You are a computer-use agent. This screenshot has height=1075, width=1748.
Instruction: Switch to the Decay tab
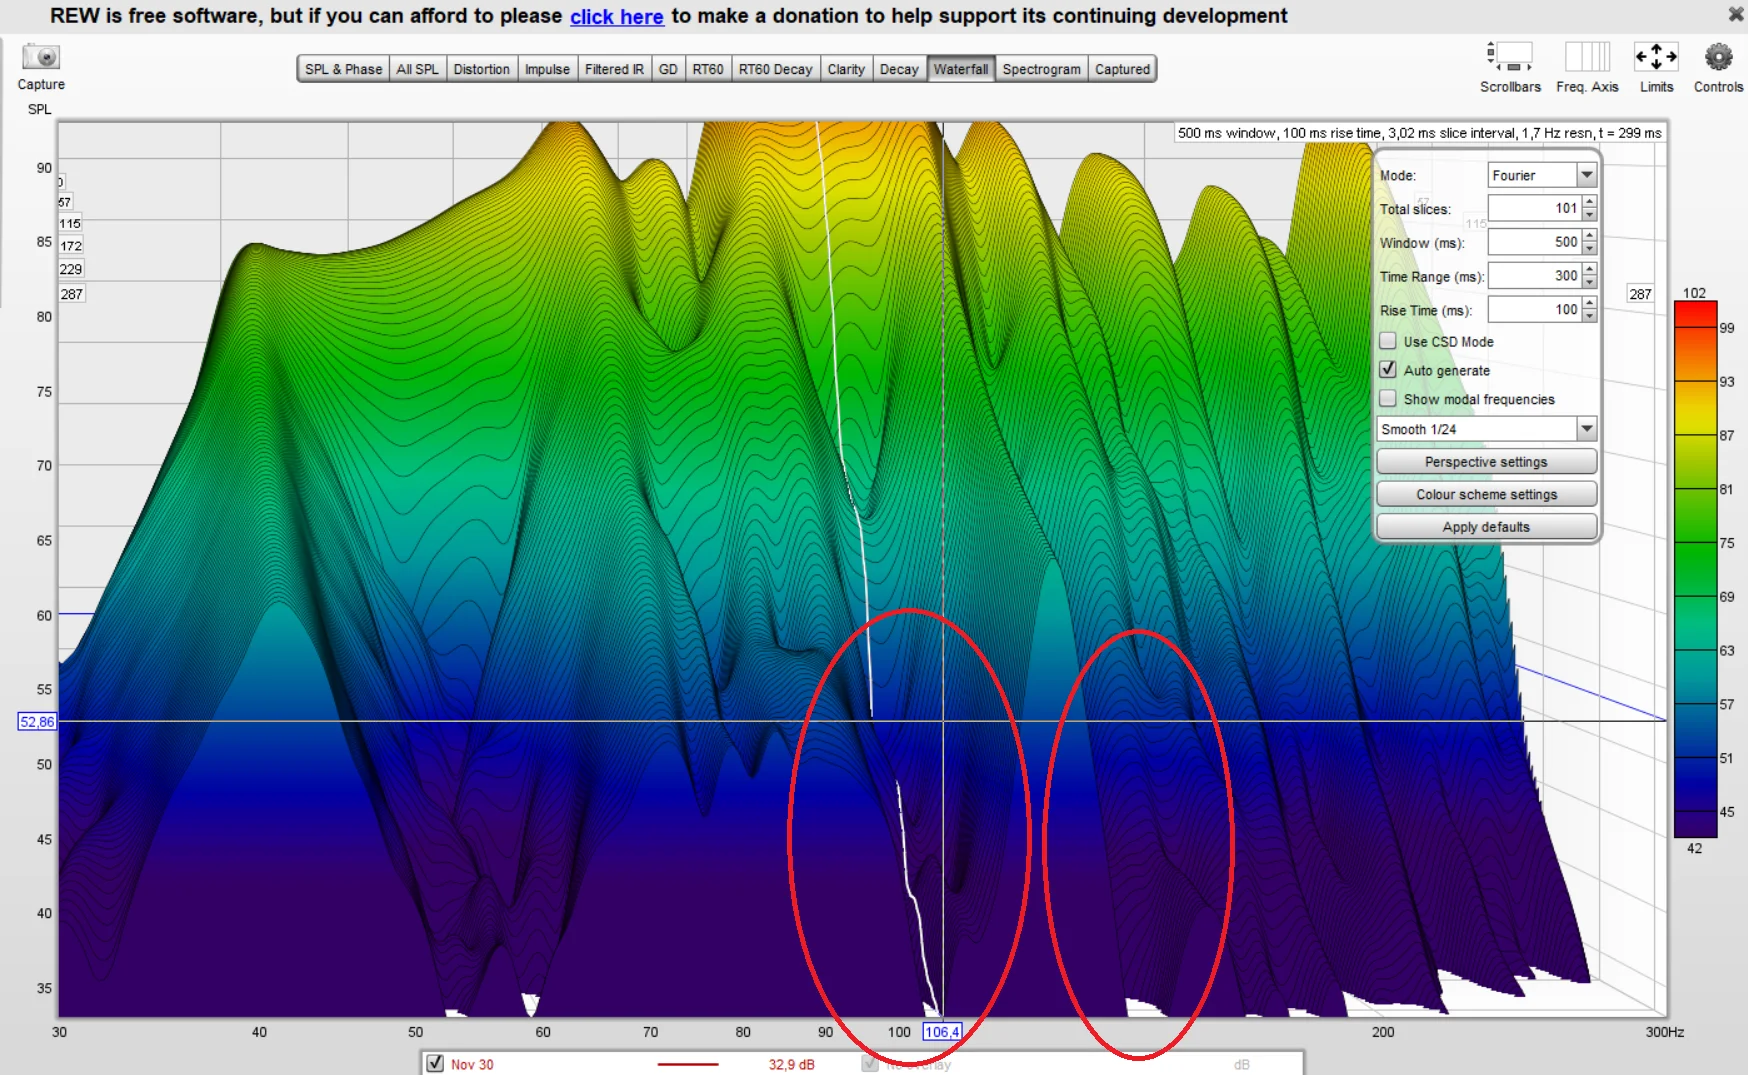click(x=899, y=69)
